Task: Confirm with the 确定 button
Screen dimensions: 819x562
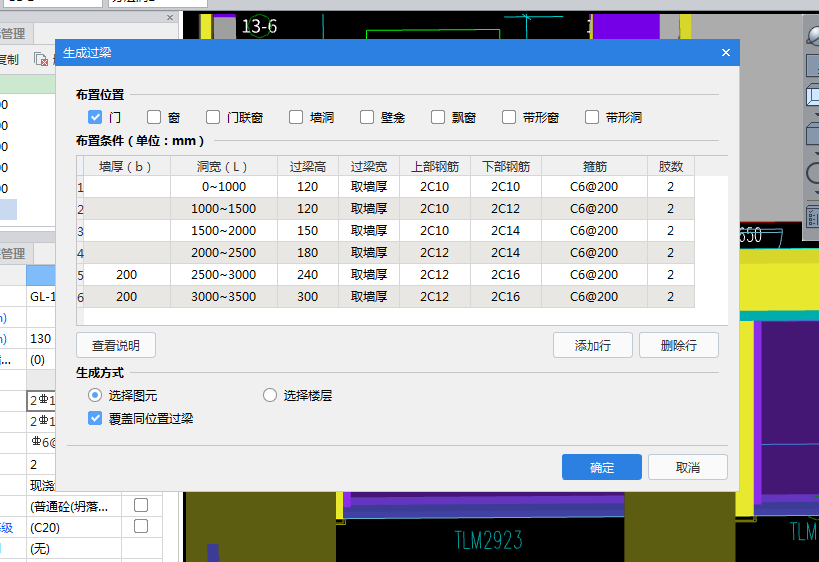Action: (602, 467)
